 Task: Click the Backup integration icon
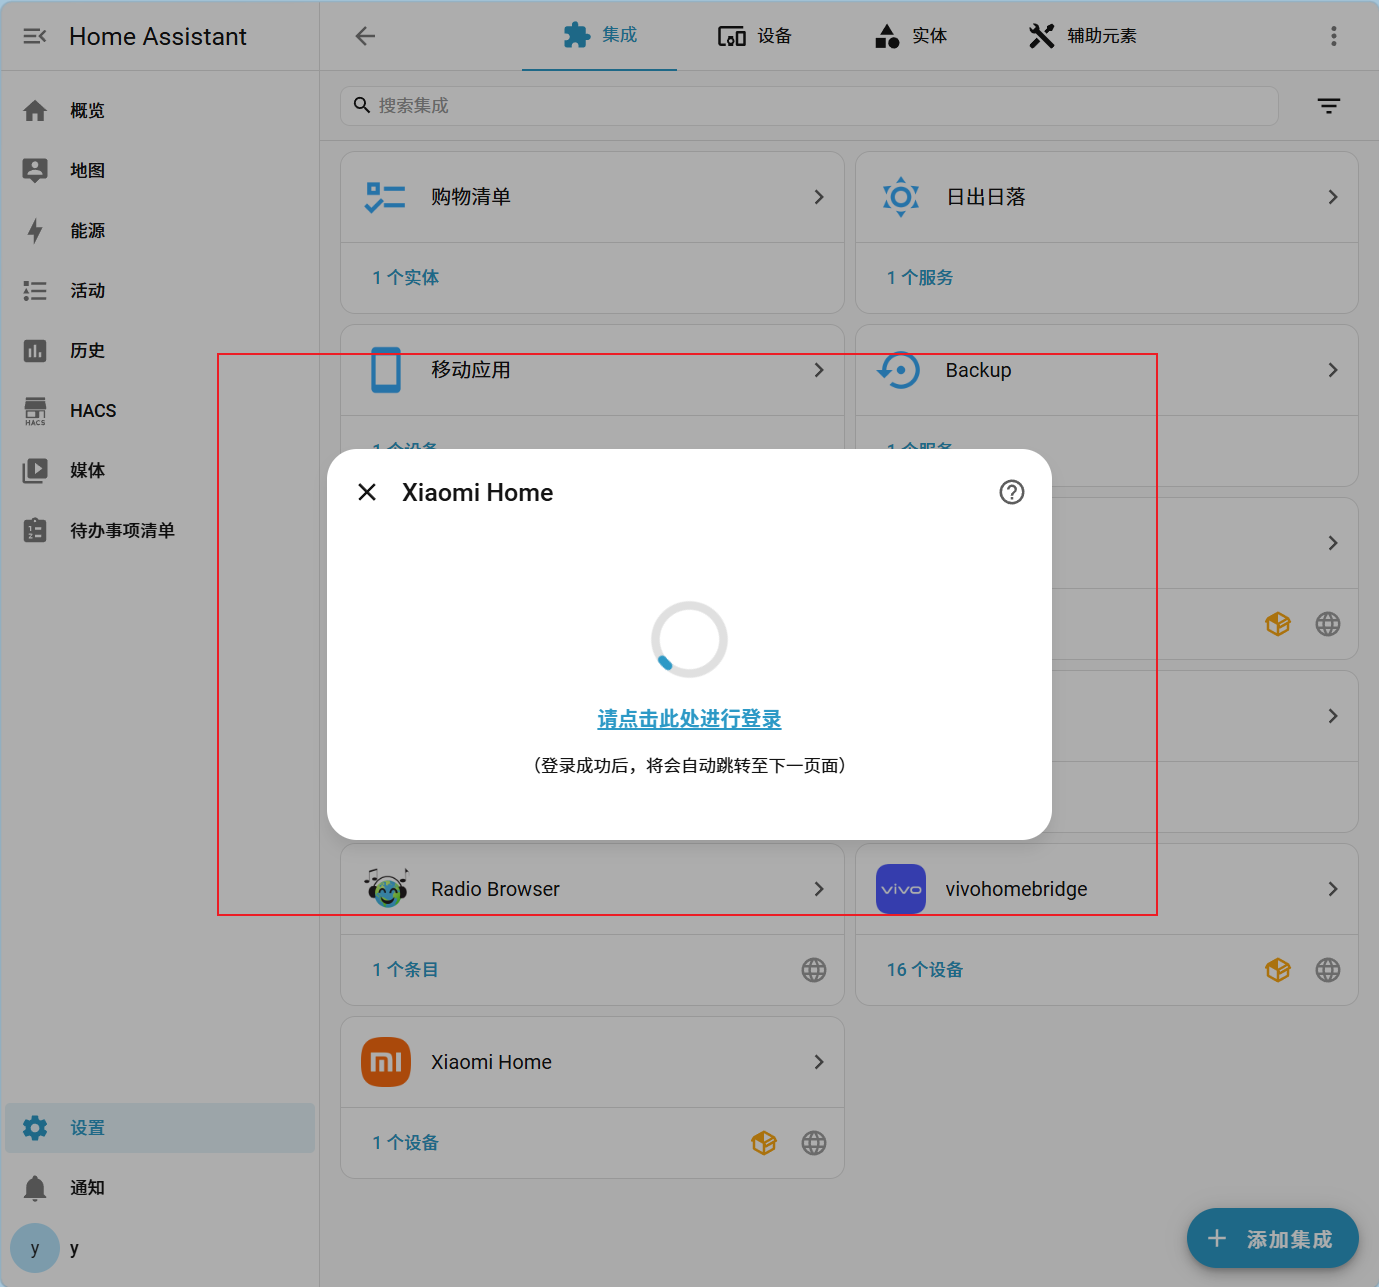tap(899, 370)
